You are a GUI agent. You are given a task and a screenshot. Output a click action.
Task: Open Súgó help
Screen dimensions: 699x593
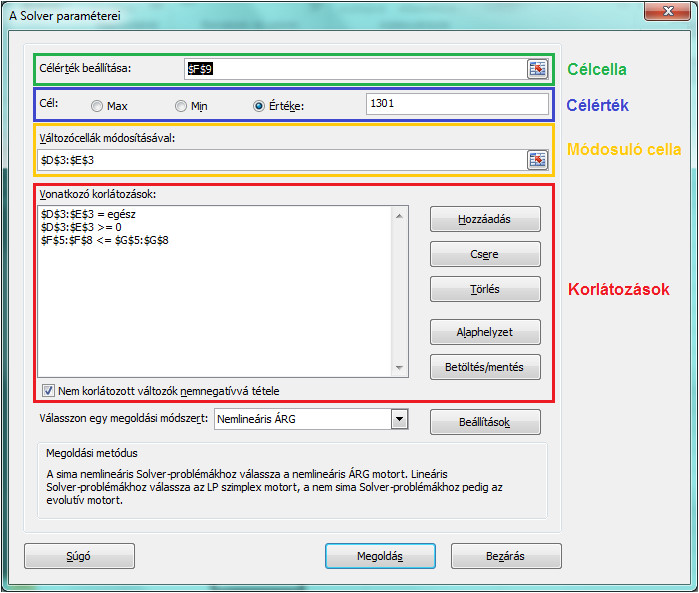(x=79, y=556)
